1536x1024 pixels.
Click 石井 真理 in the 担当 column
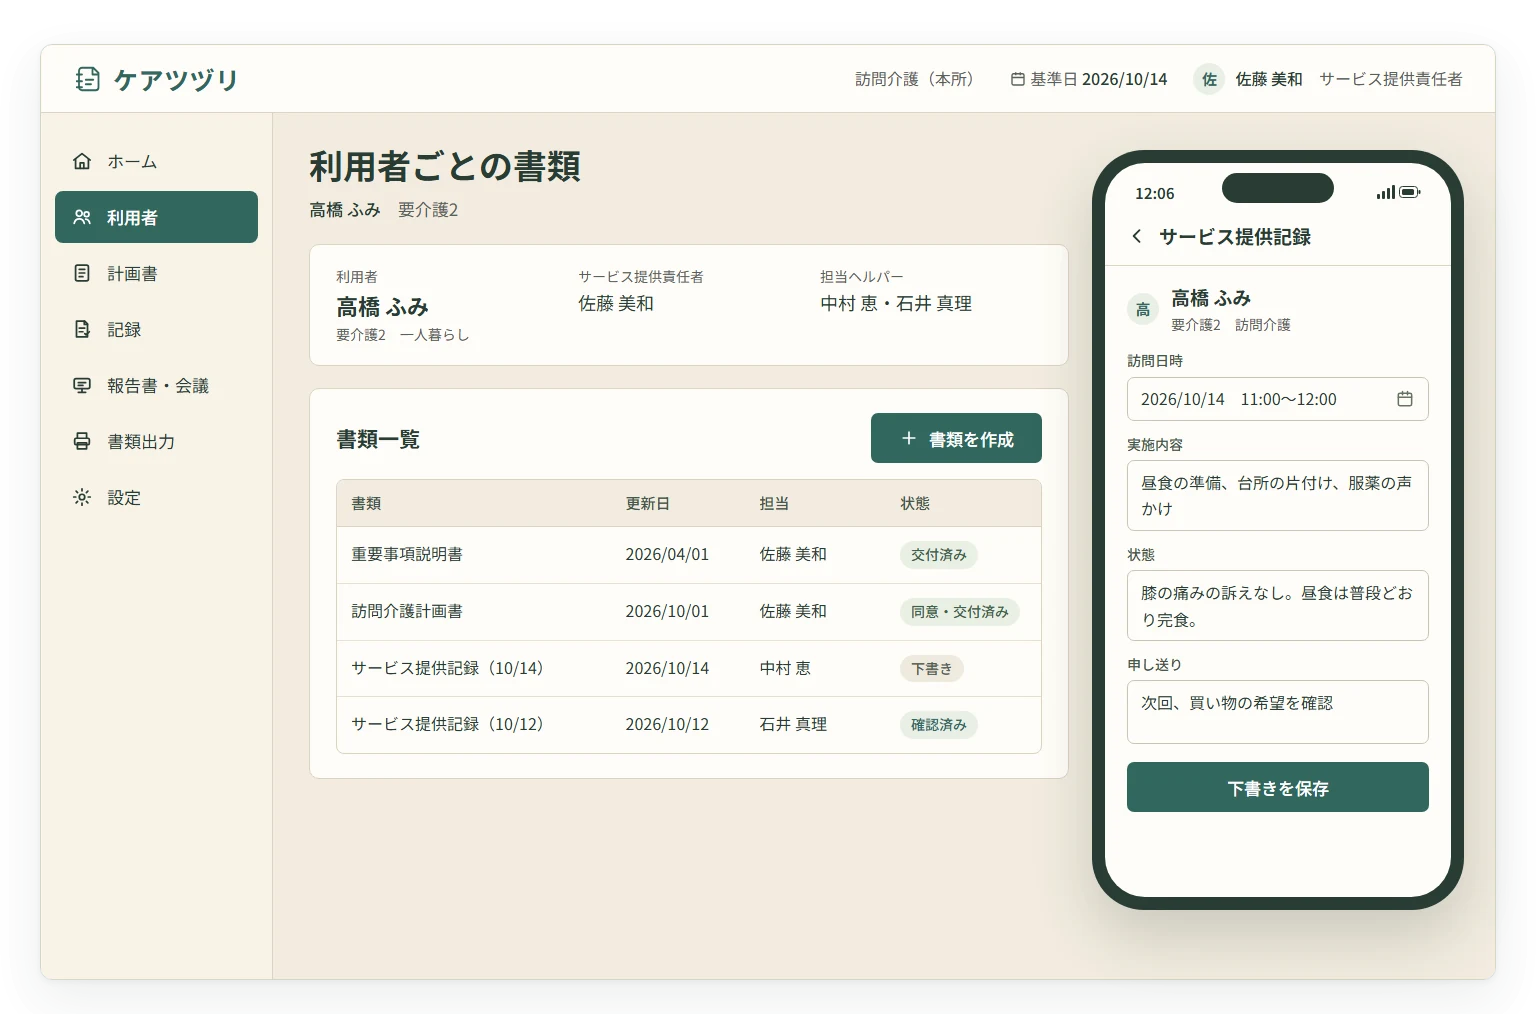click(x=793, y=725)
